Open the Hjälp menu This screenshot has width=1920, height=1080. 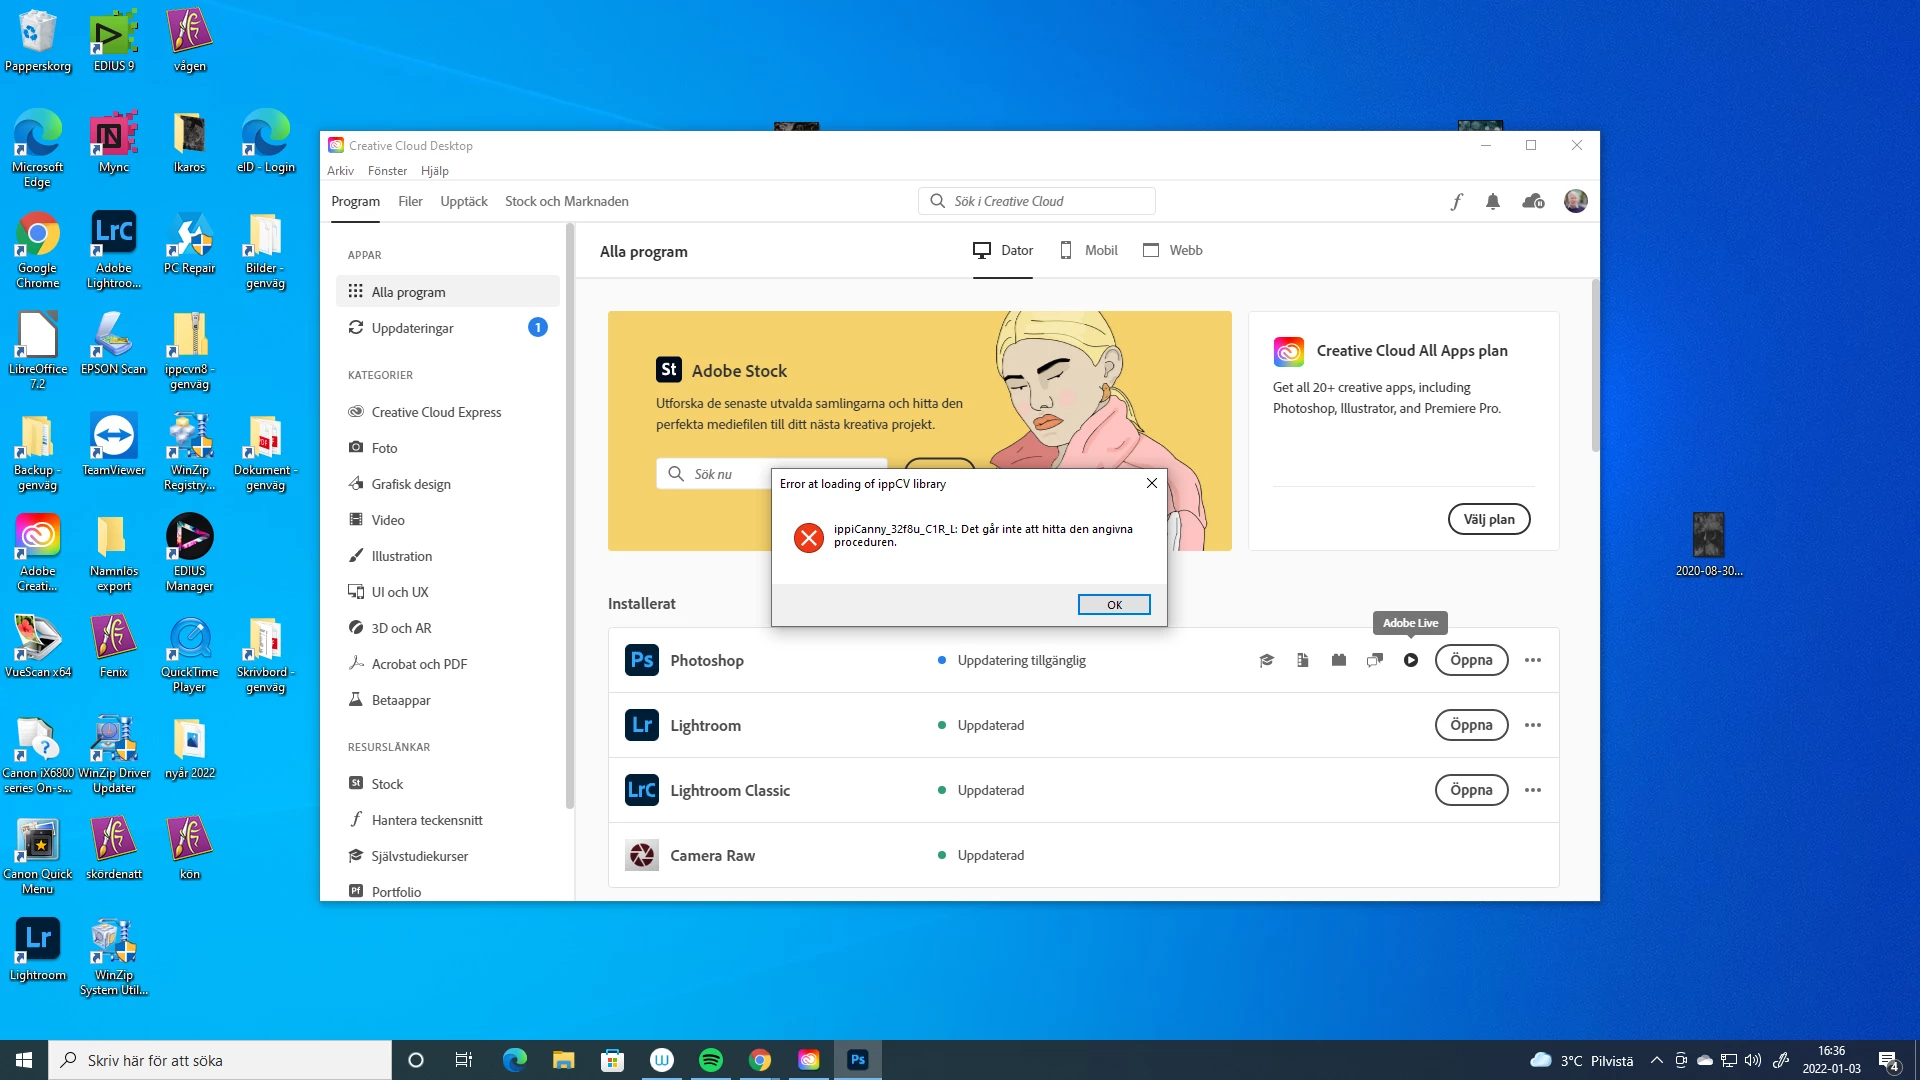[x=434, y=171]
